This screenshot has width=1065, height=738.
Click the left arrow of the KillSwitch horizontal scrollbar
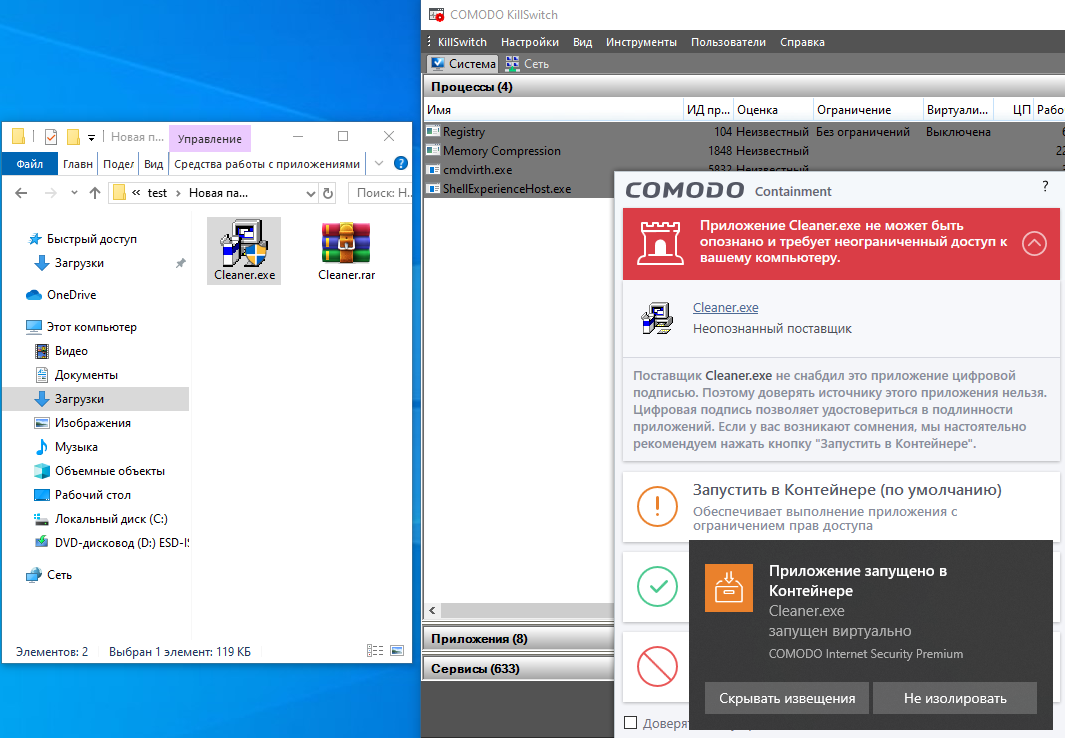click(432, 610)
